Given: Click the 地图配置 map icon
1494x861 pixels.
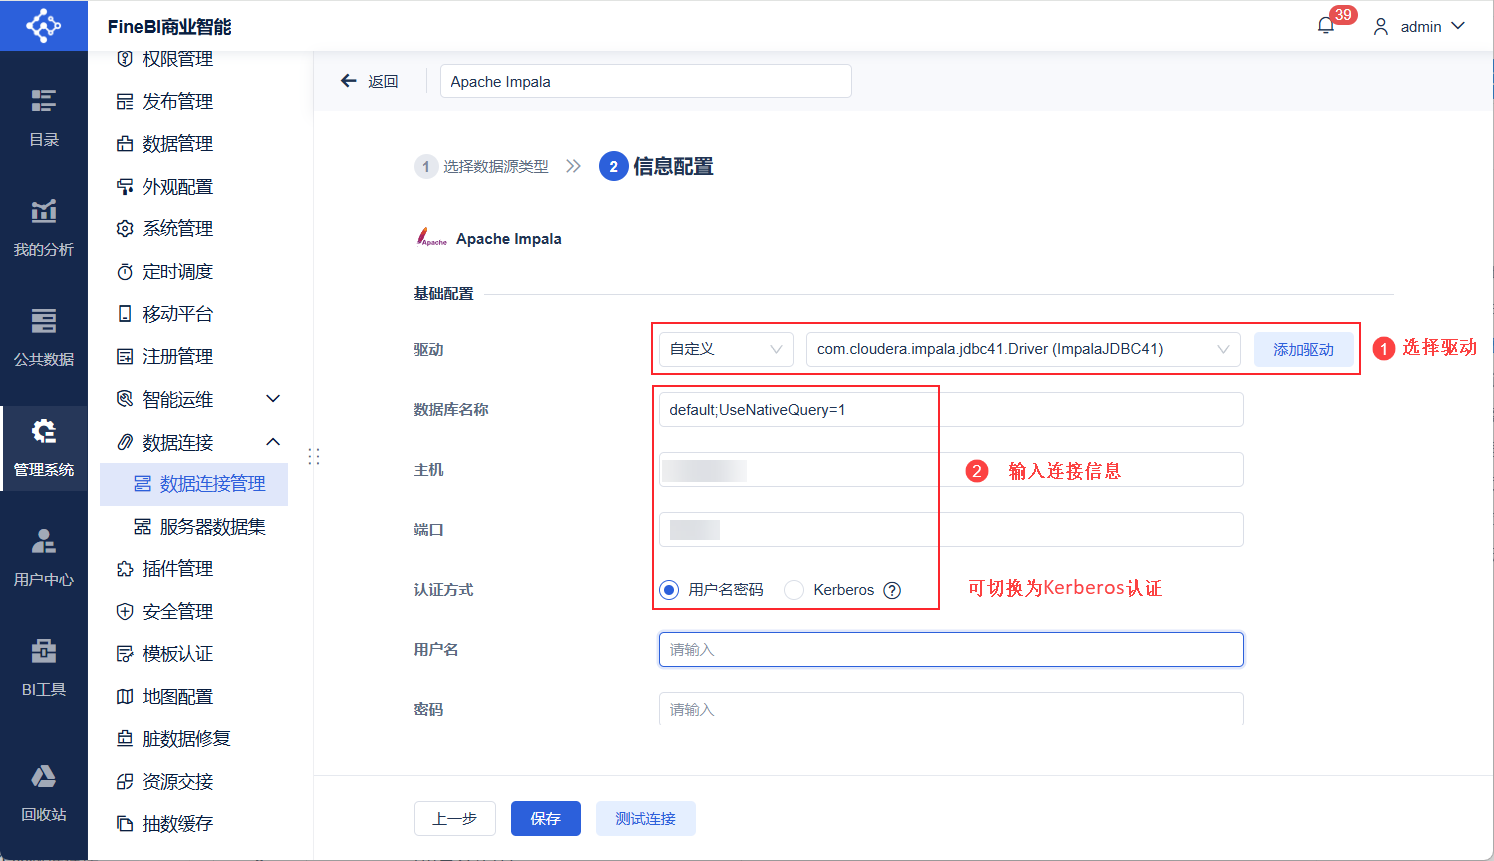Looking at the screenshot, I should point(125,697).
